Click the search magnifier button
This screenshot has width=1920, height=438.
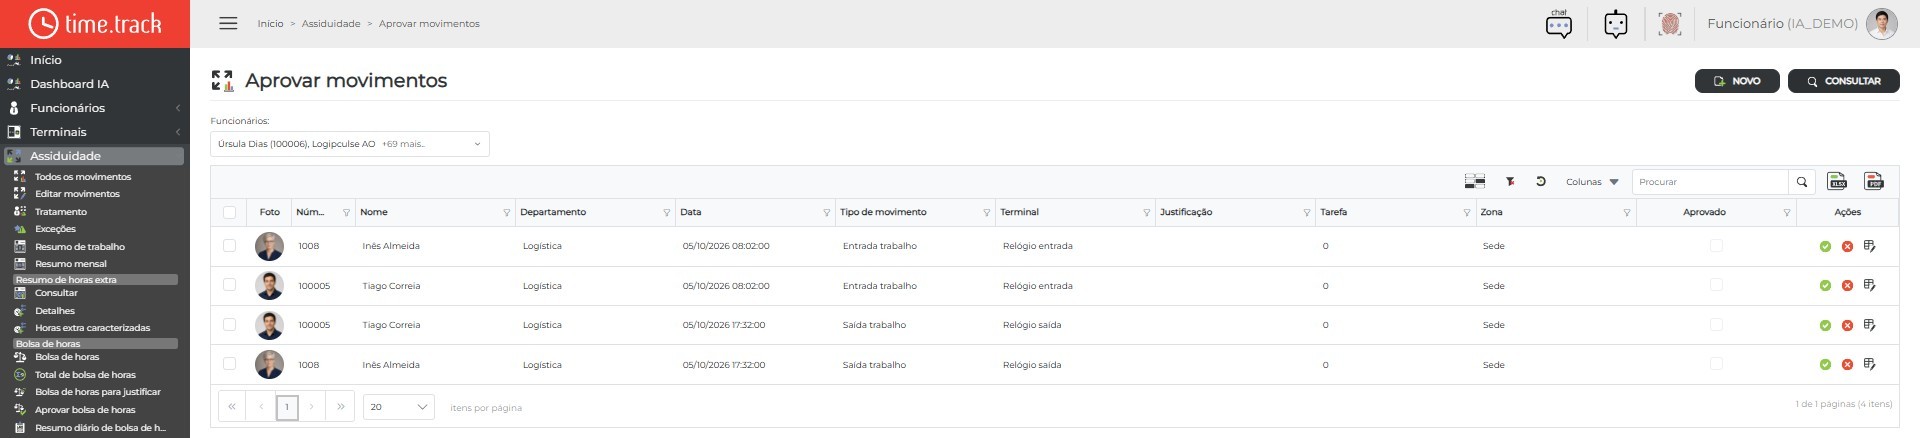click(x=1802, y=182)
